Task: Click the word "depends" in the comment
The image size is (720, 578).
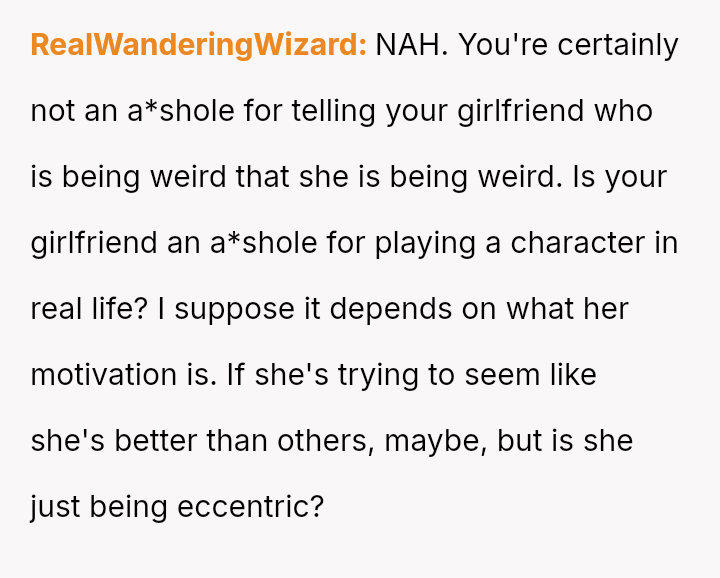Action: pyautogui.click(x=390, y=309)
